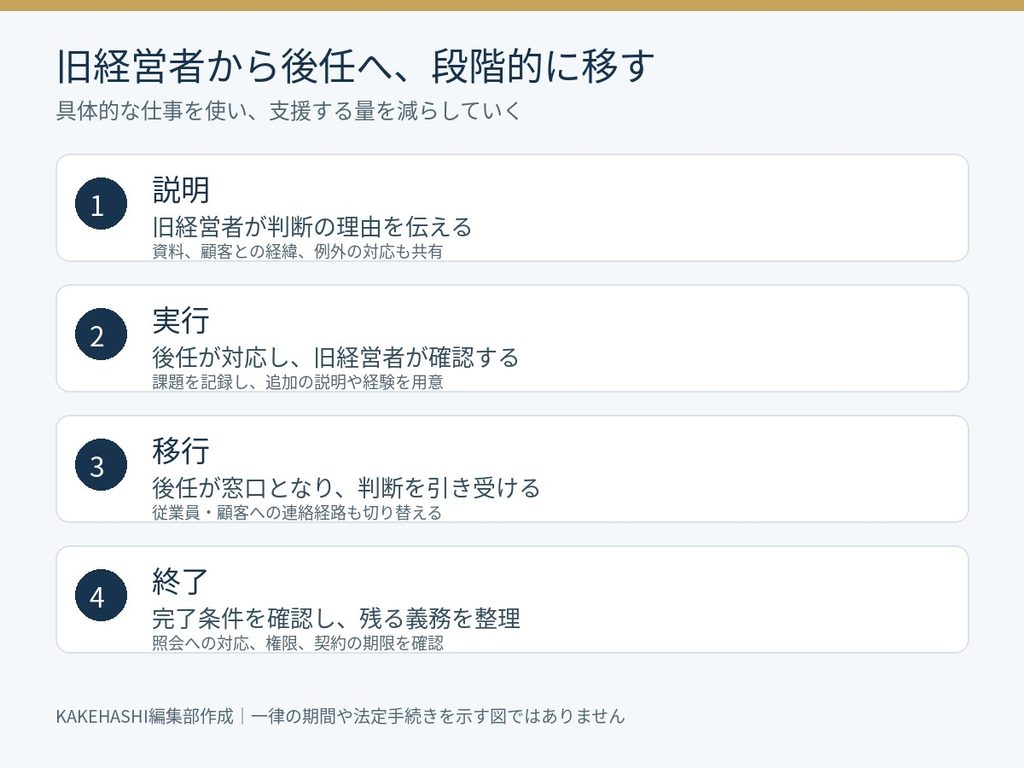This screenshot has height=768, width=1024.
Task: Click the 移行 step heading
Action: pyautogui.click(x=181, y=451)
